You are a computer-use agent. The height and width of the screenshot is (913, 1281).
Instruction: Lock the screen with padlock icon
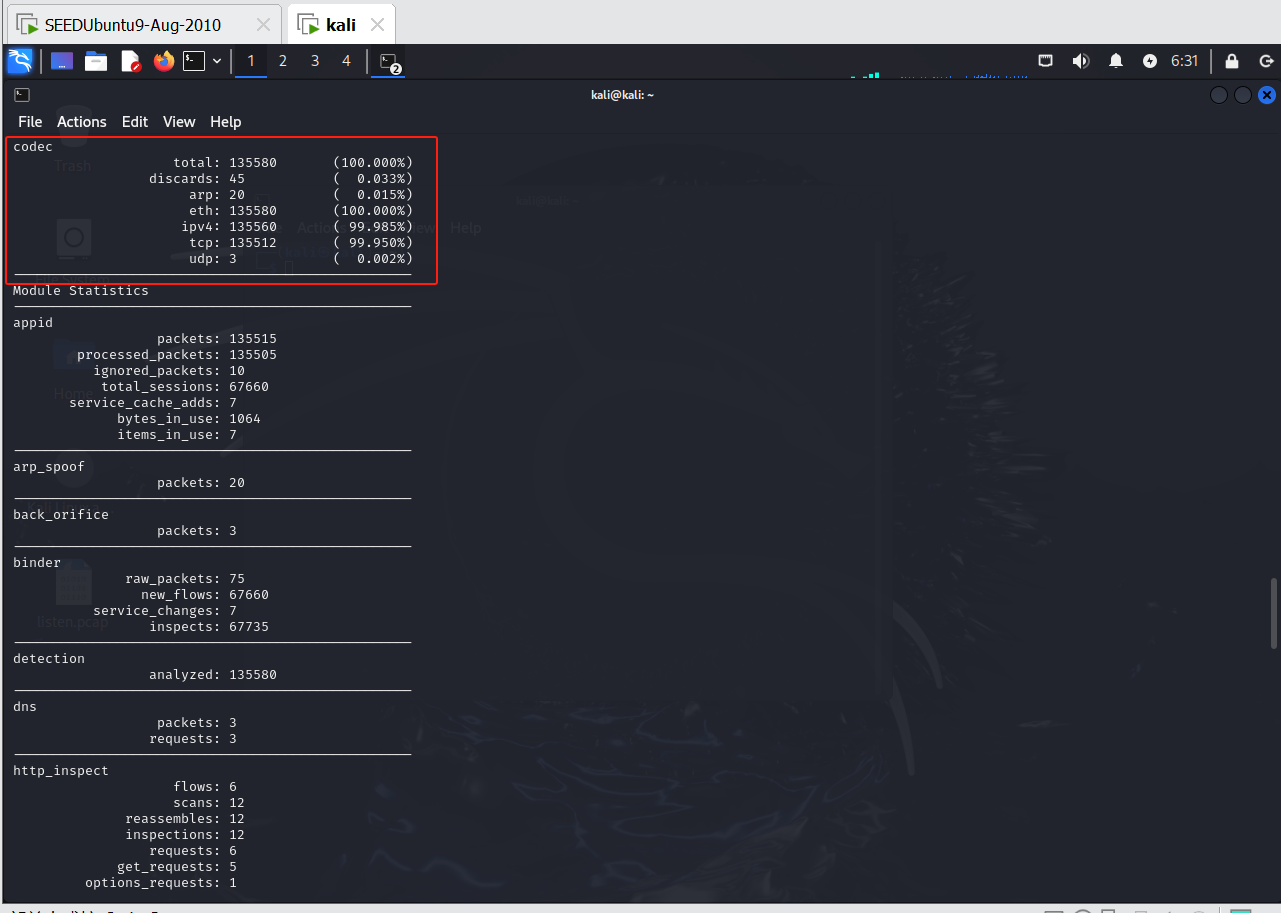click(x=1232, y=61)
